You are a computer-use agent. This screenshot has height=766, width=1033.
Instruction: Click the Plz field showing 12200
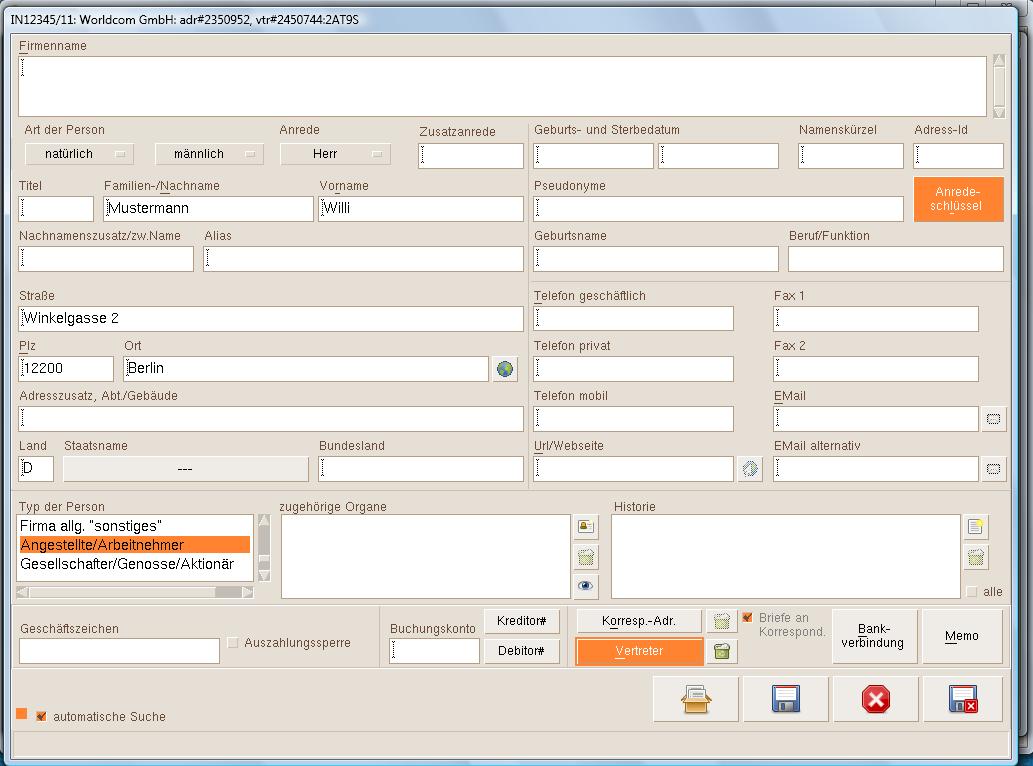pos(66,369)
